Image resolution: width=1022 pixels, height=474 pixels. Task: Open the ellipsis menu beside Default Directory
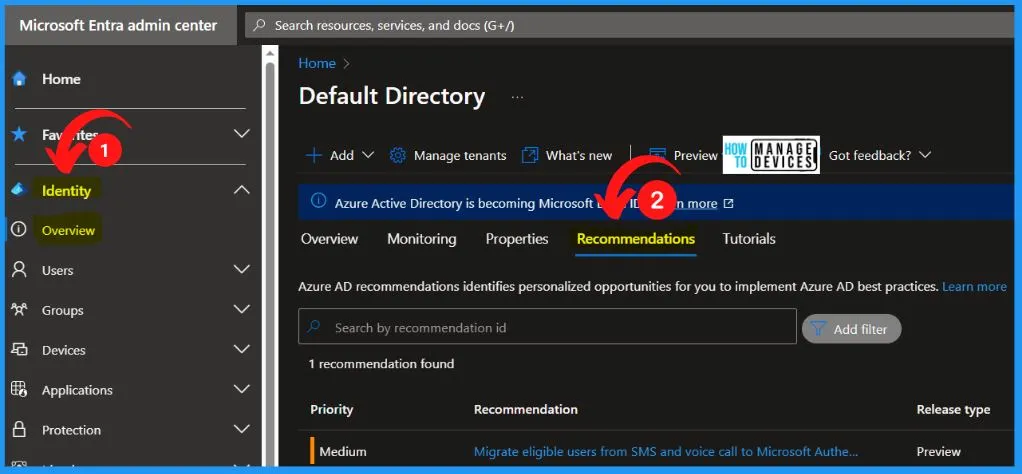[517, 97]
